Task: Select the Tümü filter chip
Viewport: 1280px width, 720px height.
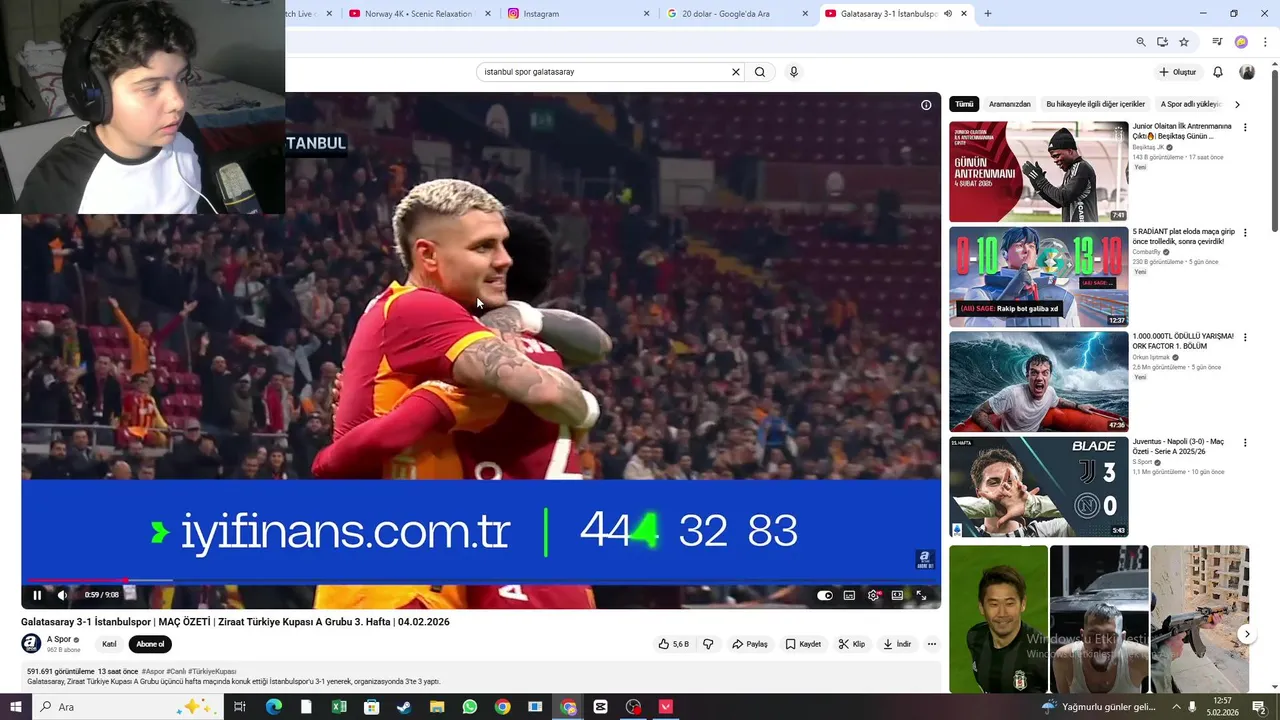Action: [x=964, y=104]
